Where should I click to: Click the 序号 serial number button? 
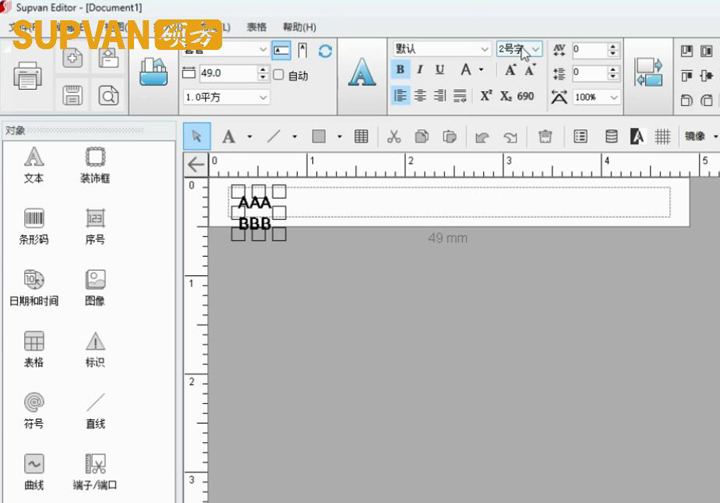pyautogui.click(x=95, y=225)
